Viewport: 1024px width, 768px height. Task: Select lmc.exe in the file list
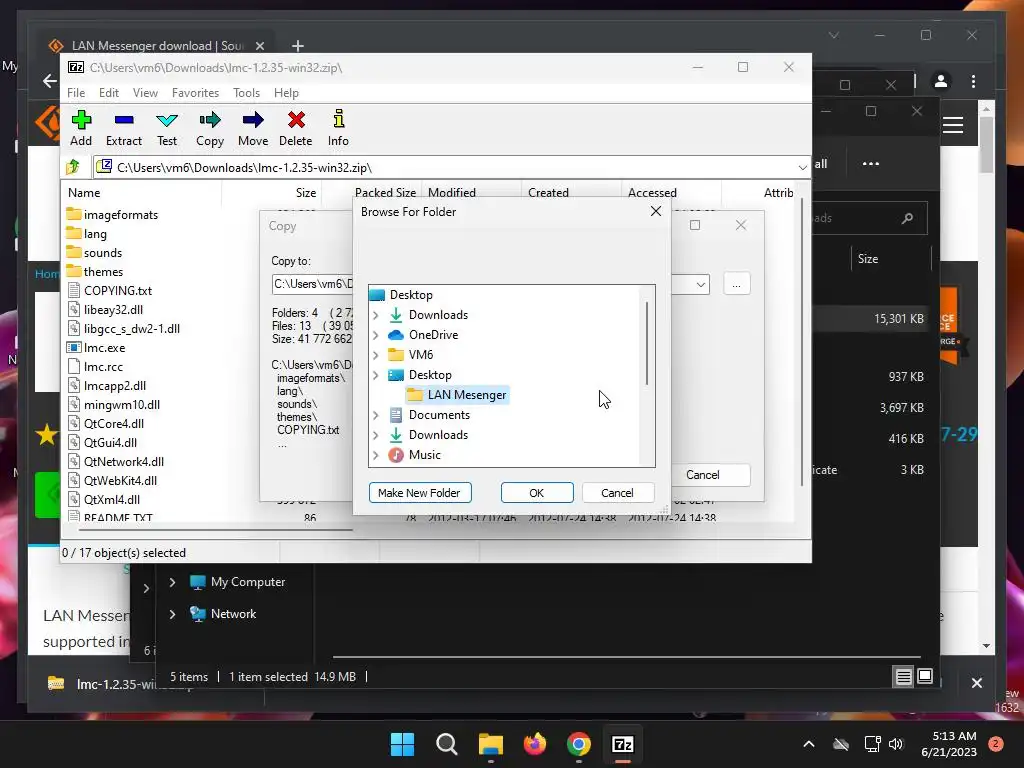pyautogui.click(x=96, y=347)
